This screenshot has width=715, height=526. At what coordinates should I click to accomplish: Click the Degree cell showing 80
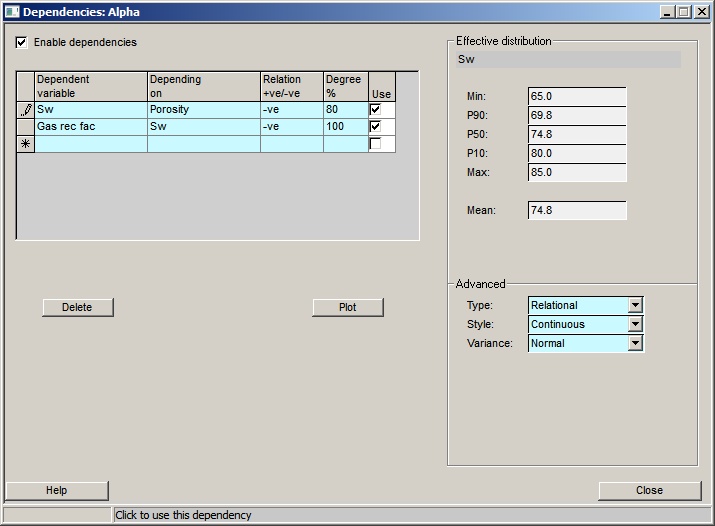coord(345,110)
